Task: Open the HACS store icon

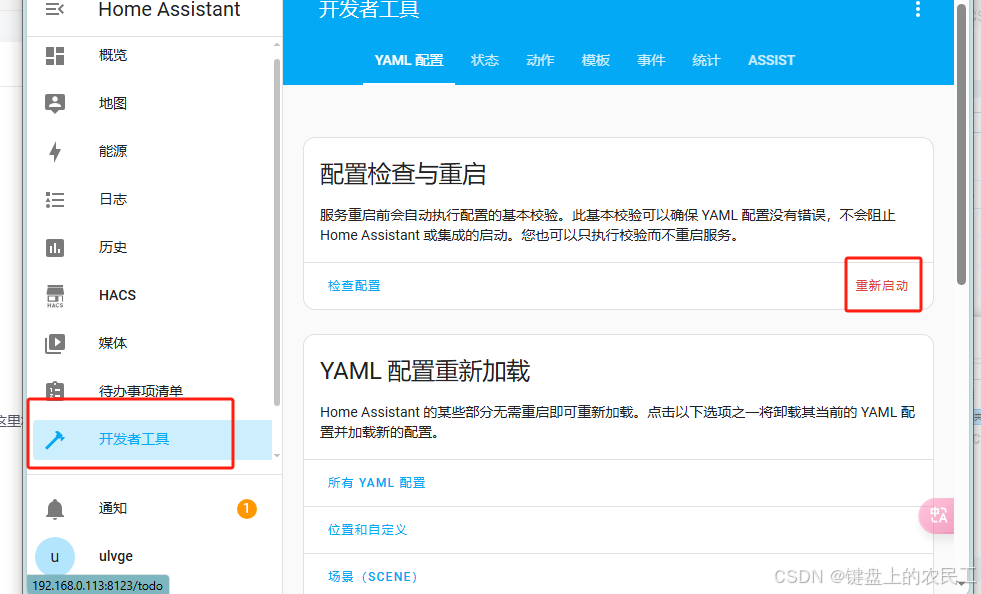Action: 55,296
